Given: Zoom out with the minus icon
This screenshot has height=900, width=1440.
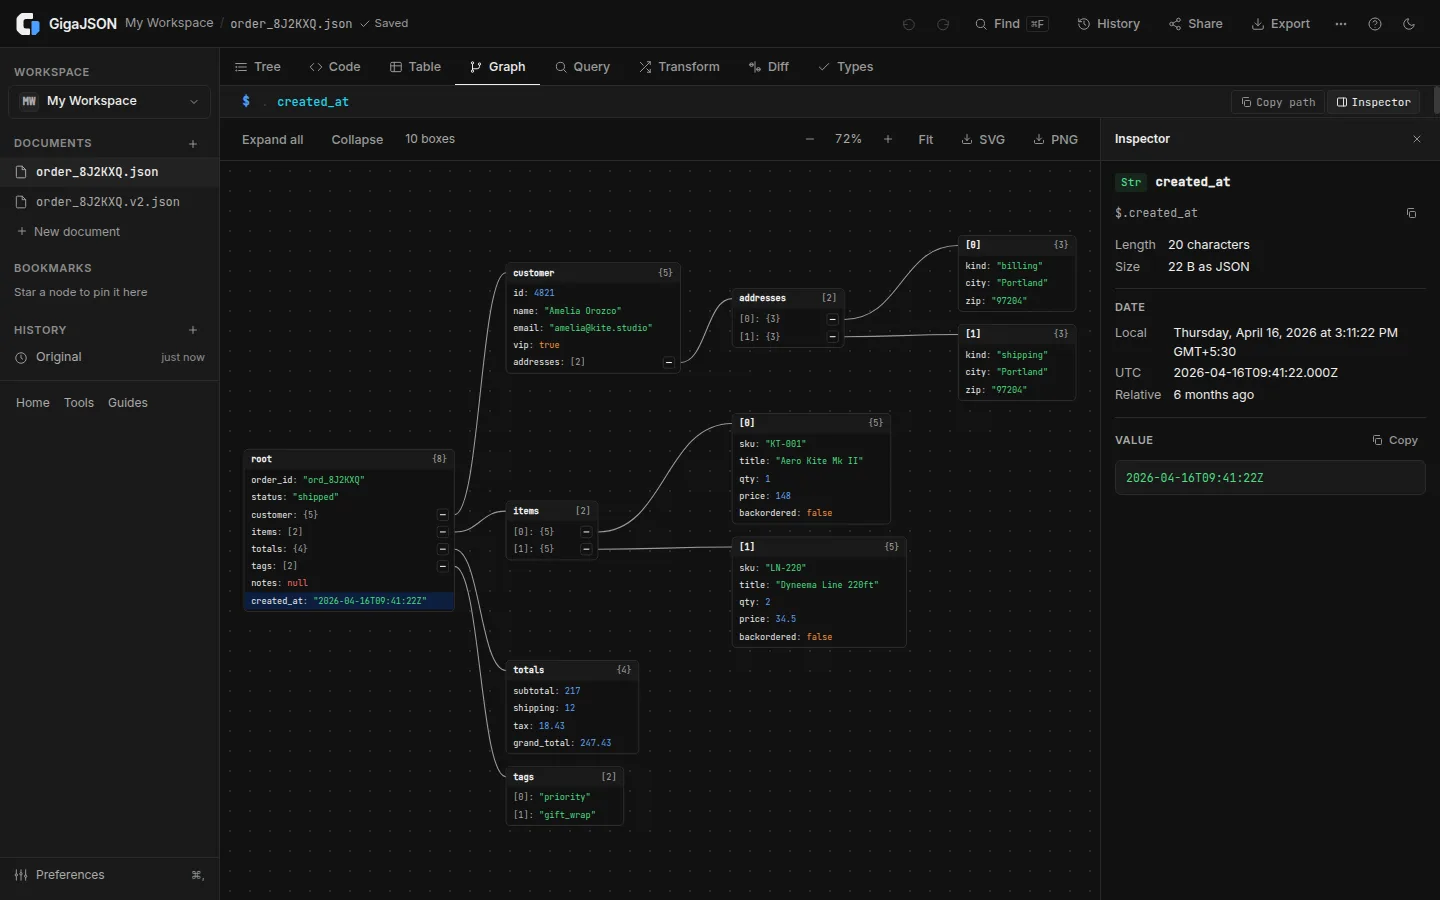Looking at the screenshot, I should [x=810, y=139].
